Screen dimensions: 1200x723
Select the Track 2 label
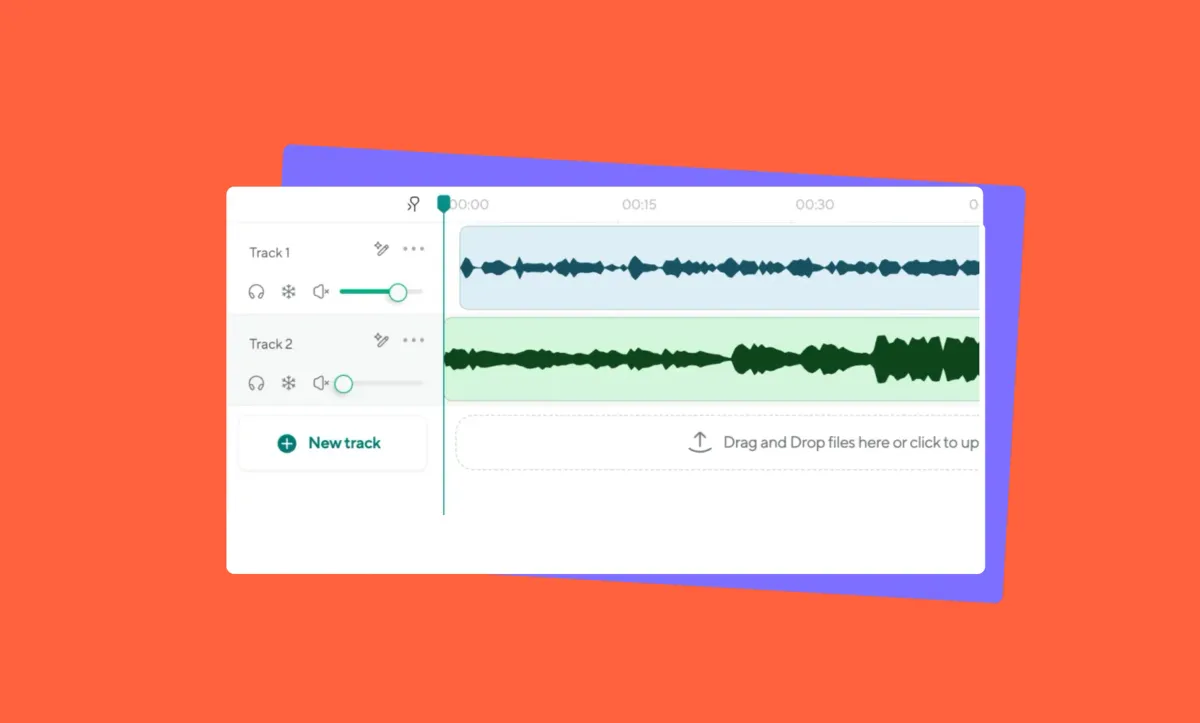[x=270, y=343]
